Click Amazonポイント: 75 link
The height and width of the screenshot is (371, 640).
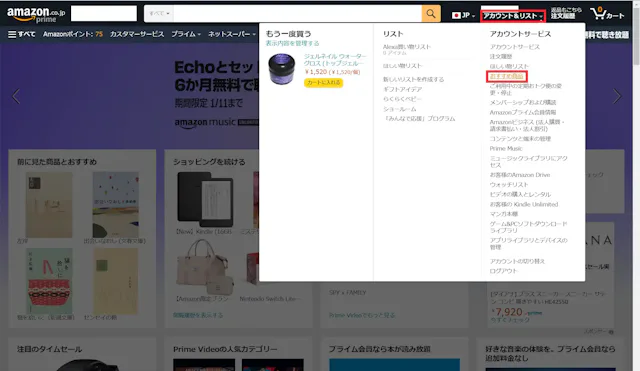tap(73, 34)
